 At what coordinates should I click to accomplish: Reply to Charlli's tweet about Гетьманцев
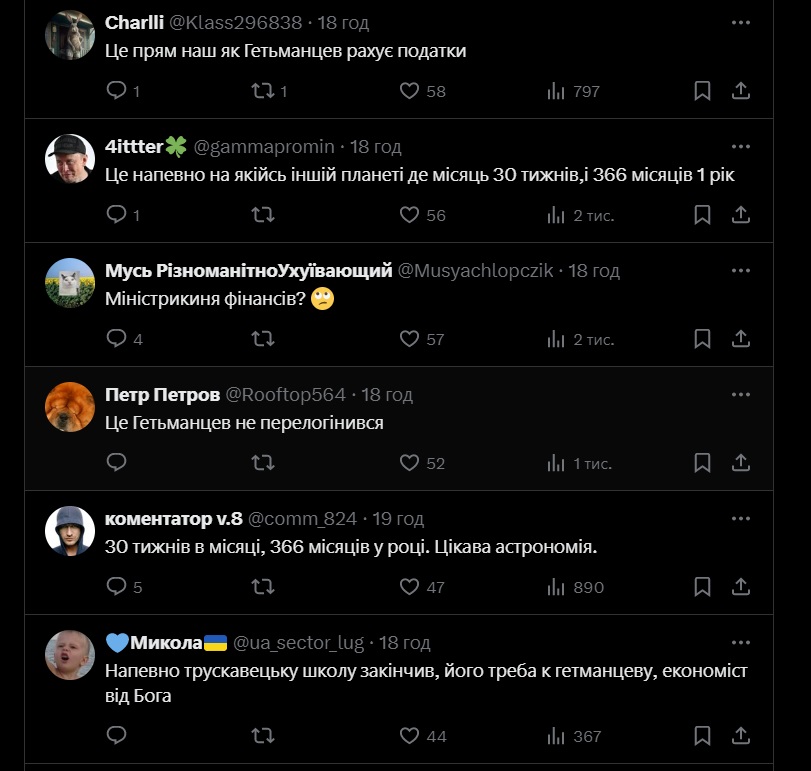(x=117, y=91)
